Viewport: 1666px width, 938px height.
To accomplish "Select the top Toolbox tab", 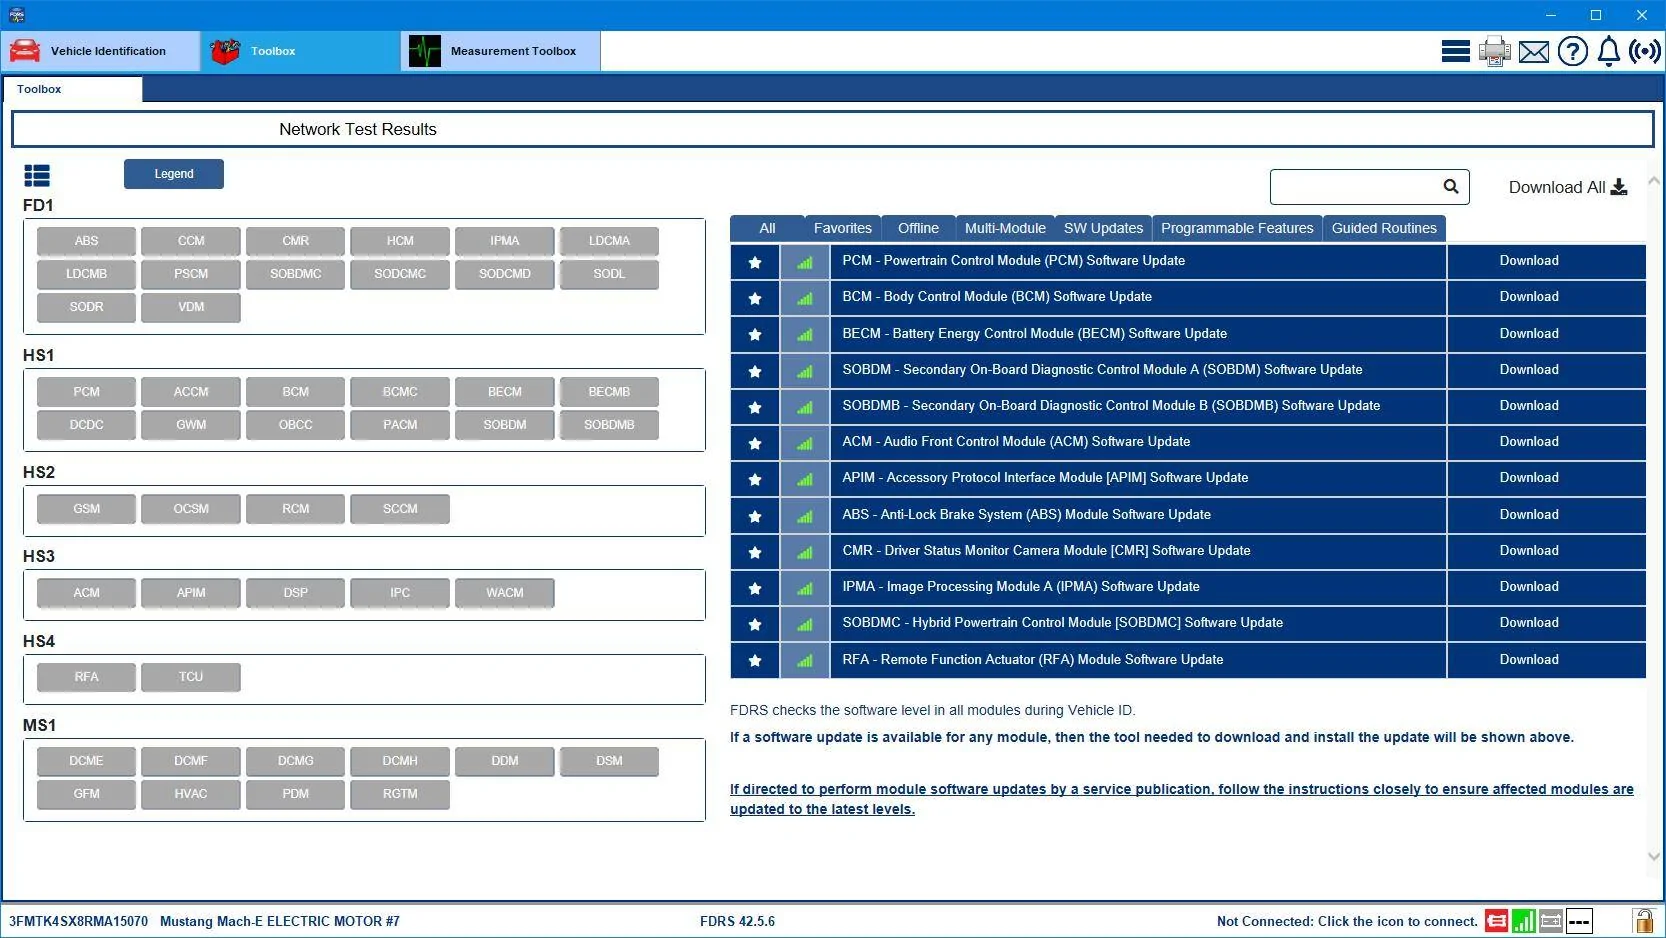I will (x=301, y=51).
